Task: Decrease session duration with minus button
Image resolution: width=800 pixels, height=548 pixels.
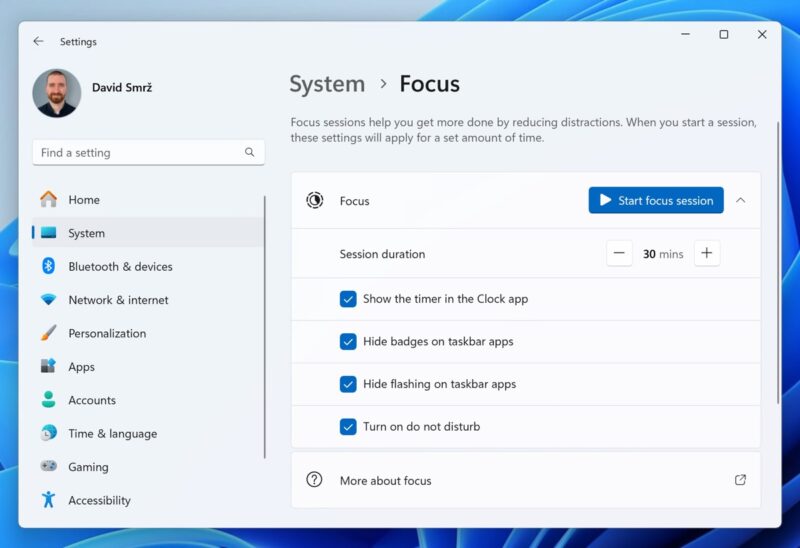Action: point(619,253)
